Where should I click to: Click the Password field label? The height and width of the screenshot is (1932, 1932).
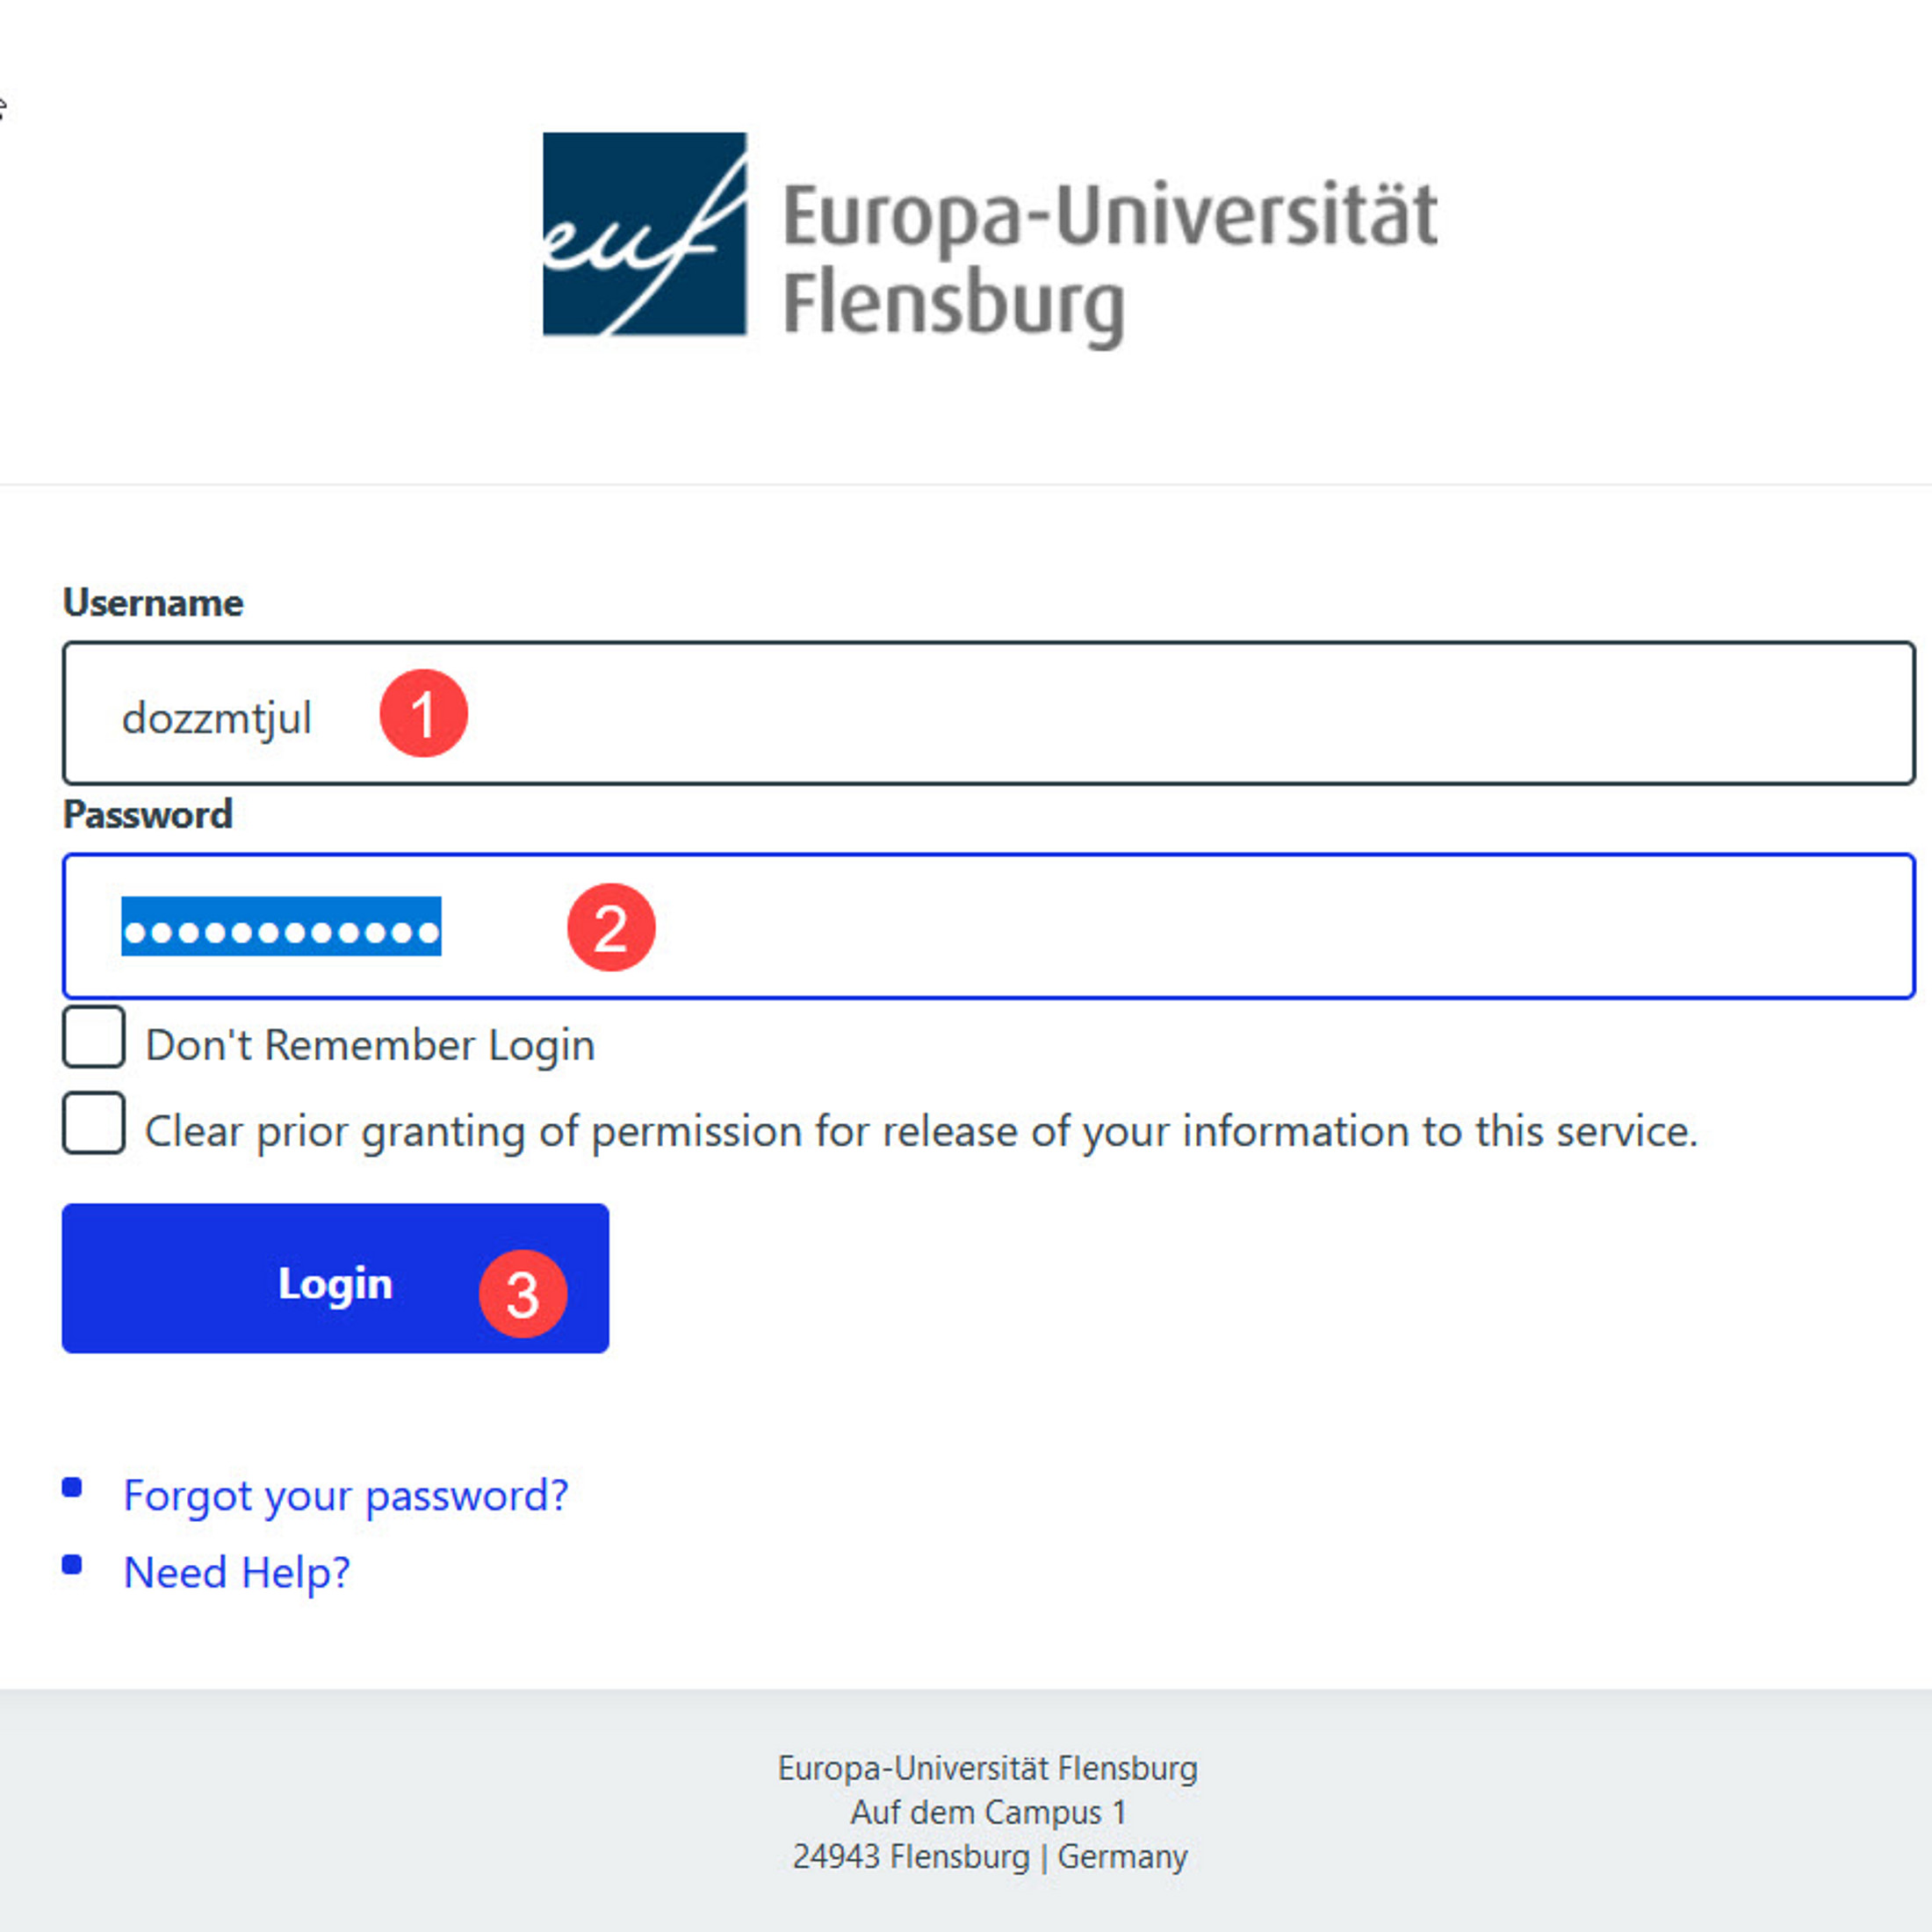(x=148, y=815)
